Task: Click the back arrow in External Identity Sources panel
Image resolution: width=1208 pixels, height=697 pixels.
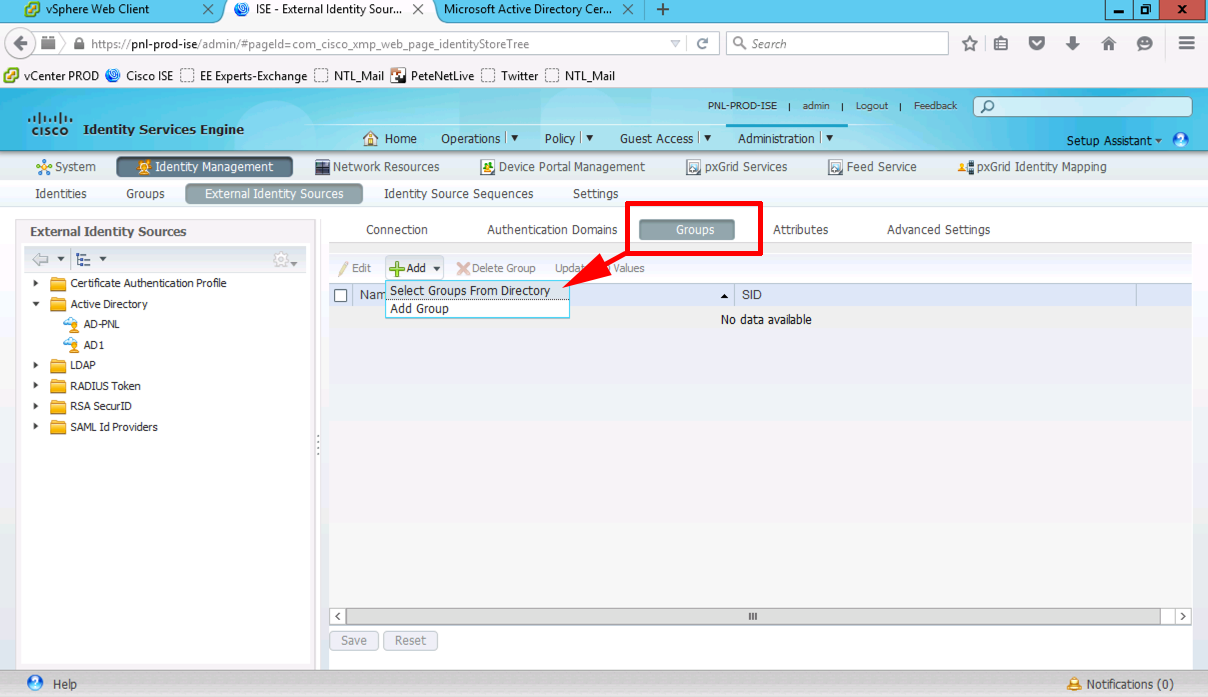Action: [41, 260]
